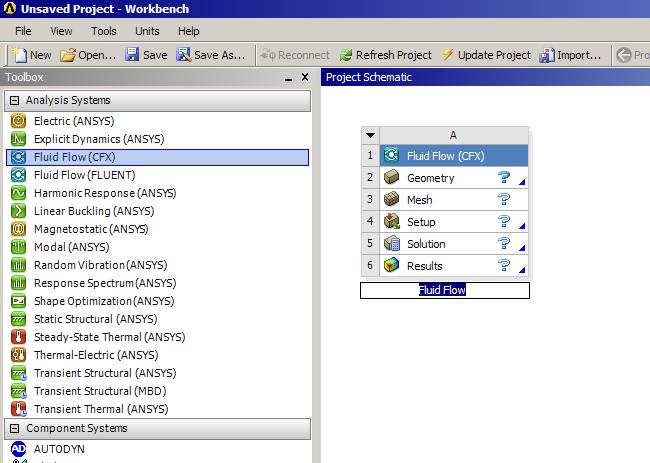This screenshot has width=650, height=463.
Task: Open the Units menu
Action: 147,31
